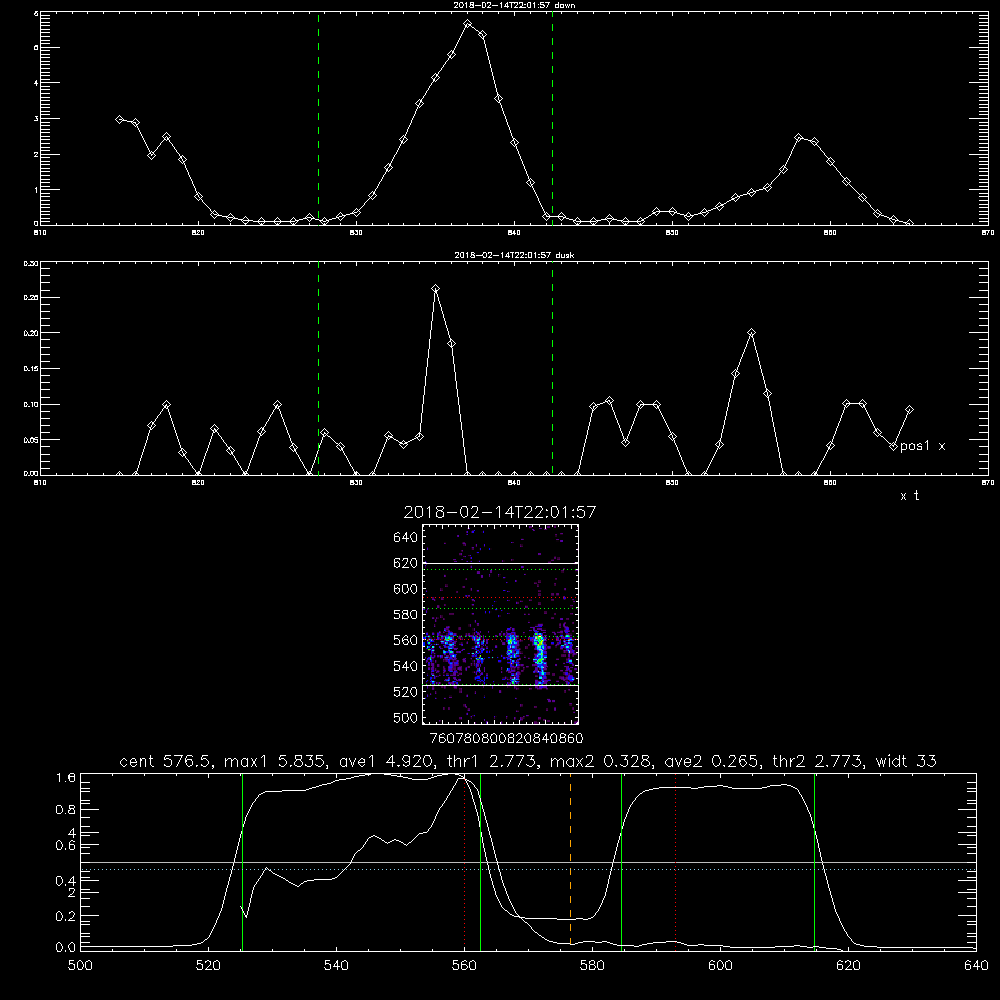Click the '580' label on bottom plot x-axis

click(x=592, y=966)
